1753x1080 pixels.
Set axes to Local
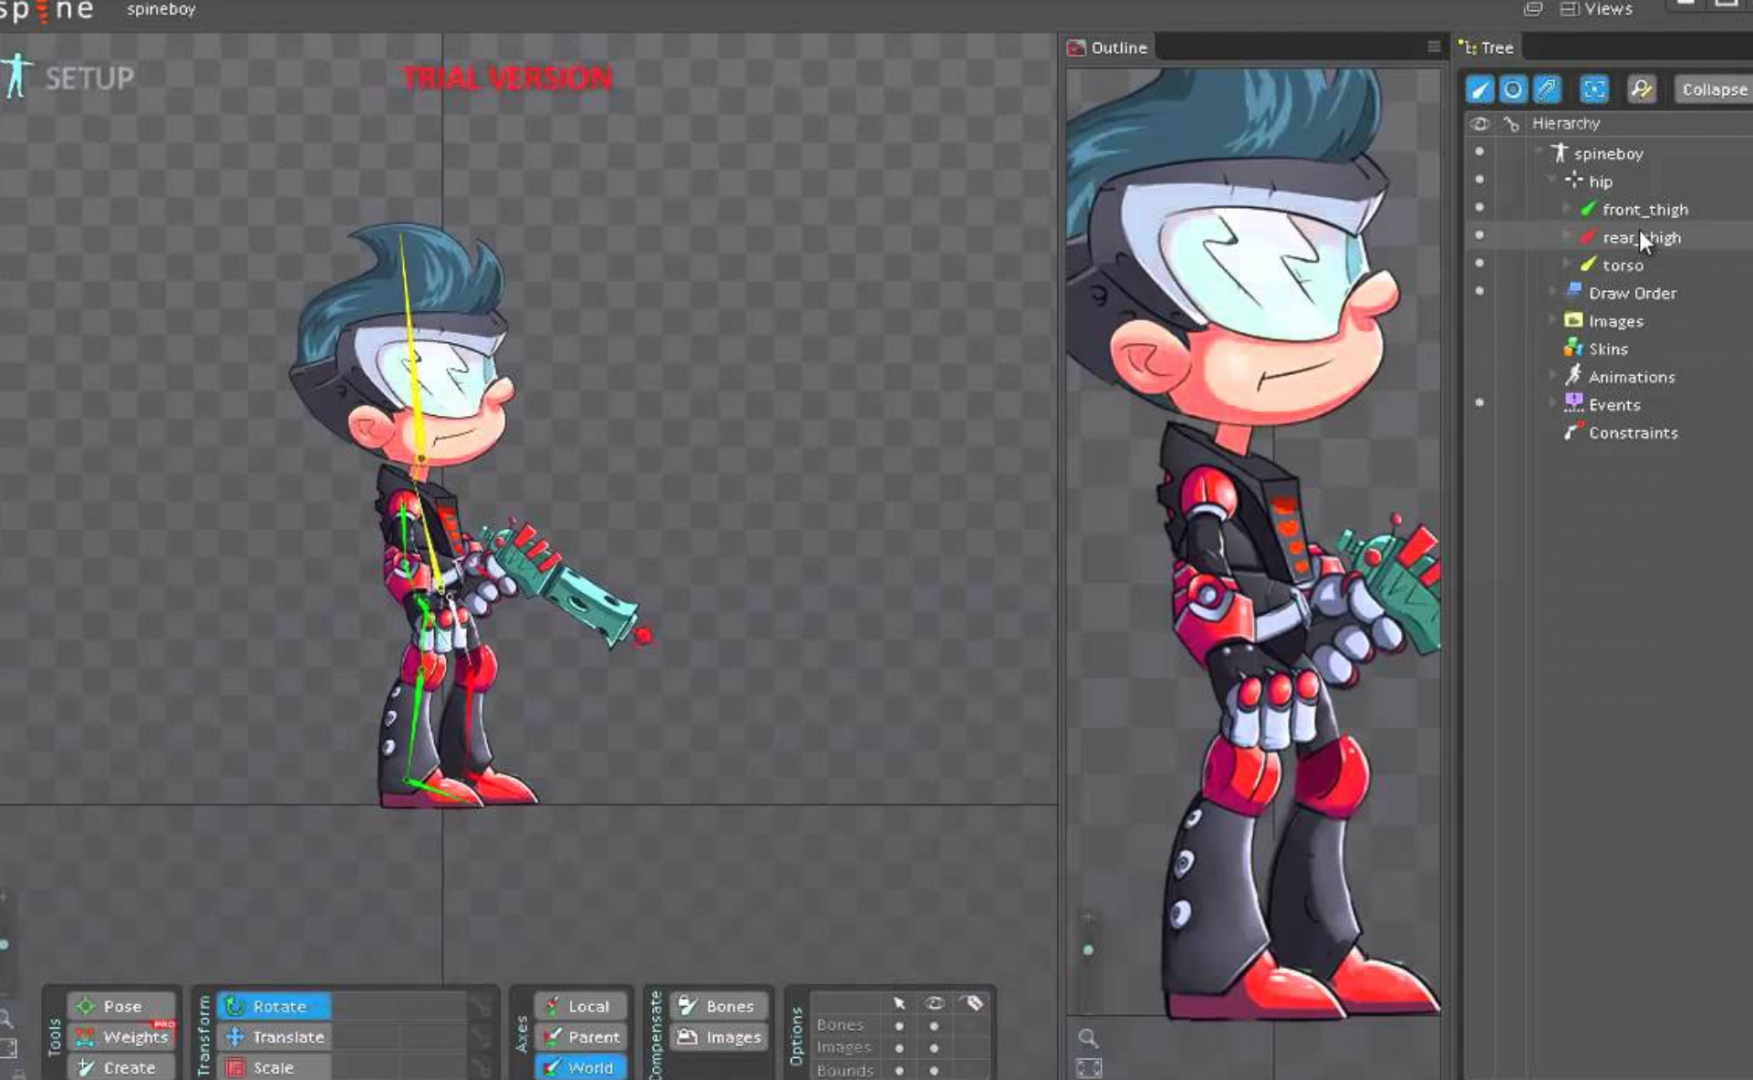580,1006
